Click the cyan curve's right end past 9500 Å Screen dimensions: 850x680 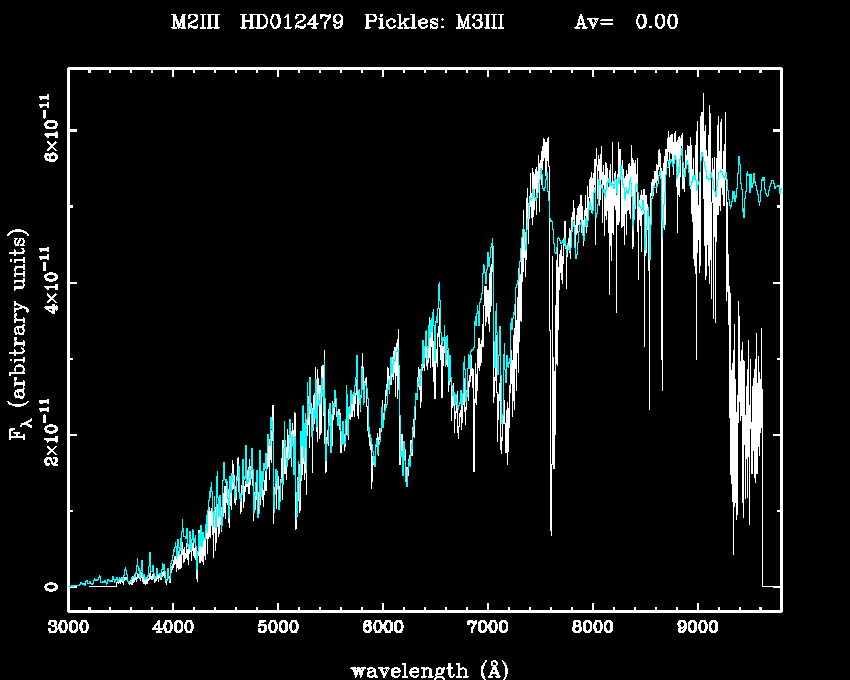776,187
